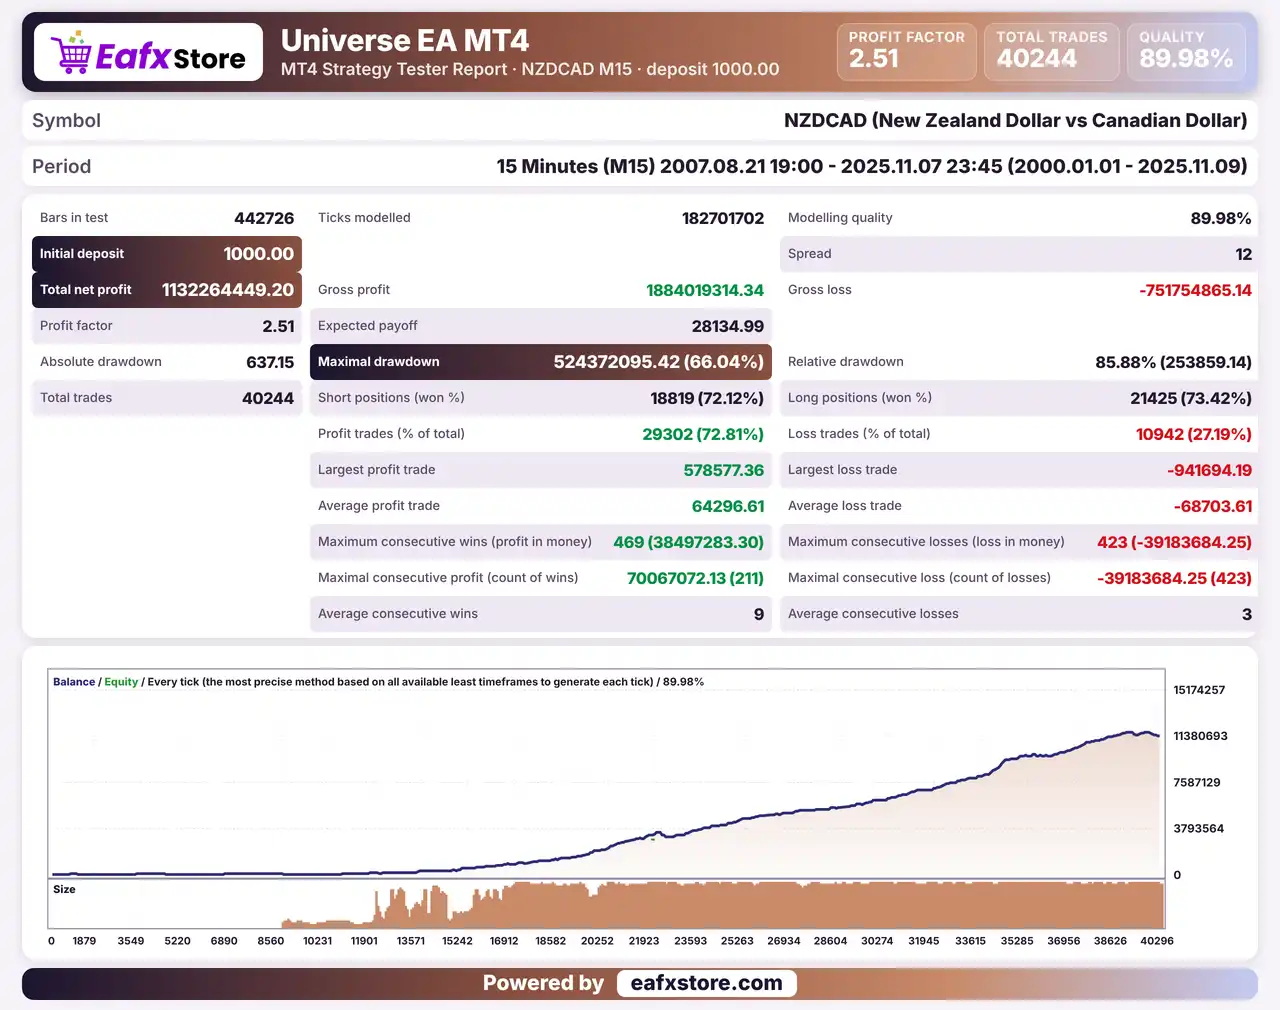Select the Total Trades 40244 header badge

[1051, 51]
